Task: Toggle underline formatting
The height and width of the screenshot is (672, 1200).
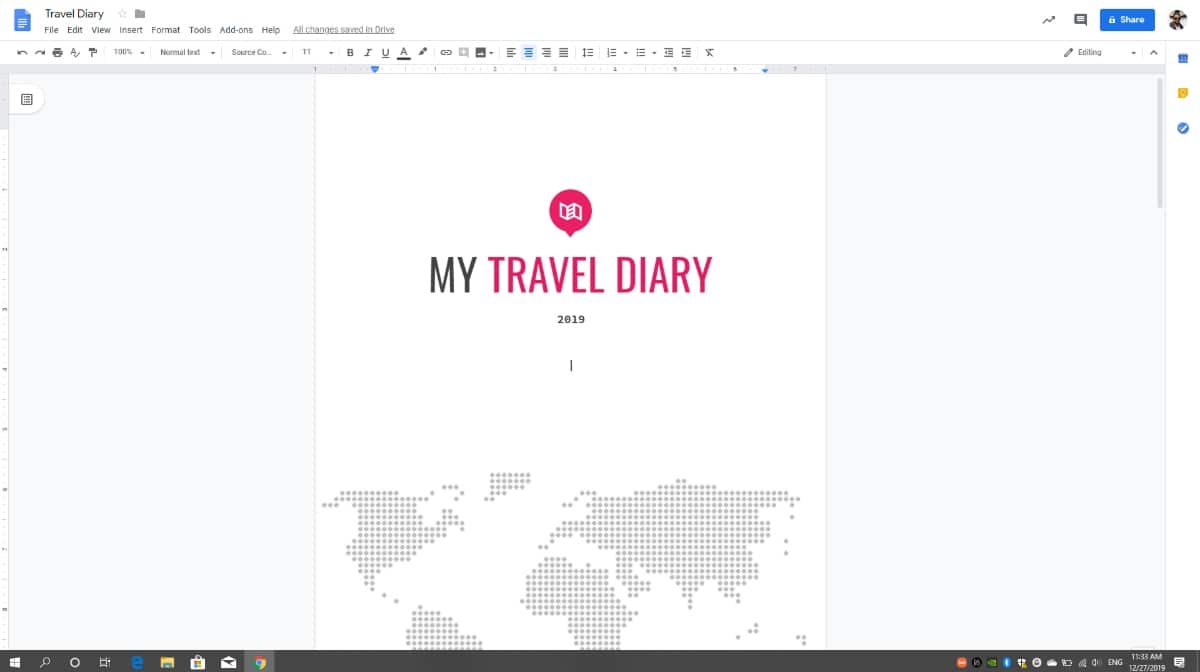Action: point(385,52)
